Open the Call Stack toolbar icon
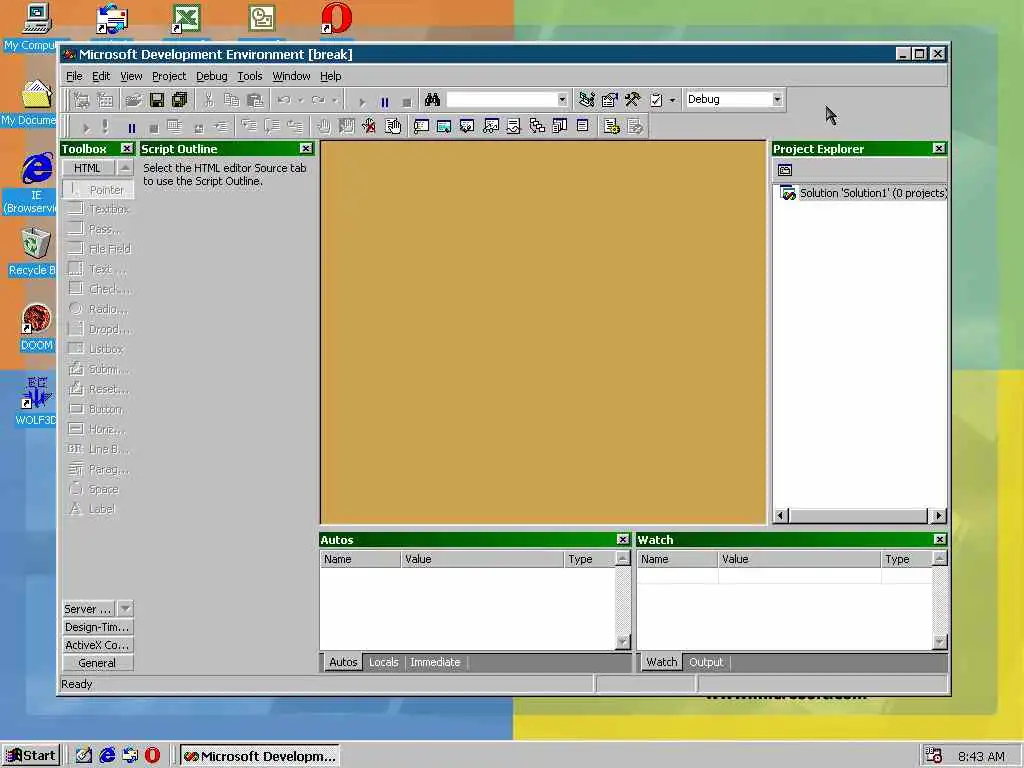This screenshot has width=1024, height=768. coord(537,127)
